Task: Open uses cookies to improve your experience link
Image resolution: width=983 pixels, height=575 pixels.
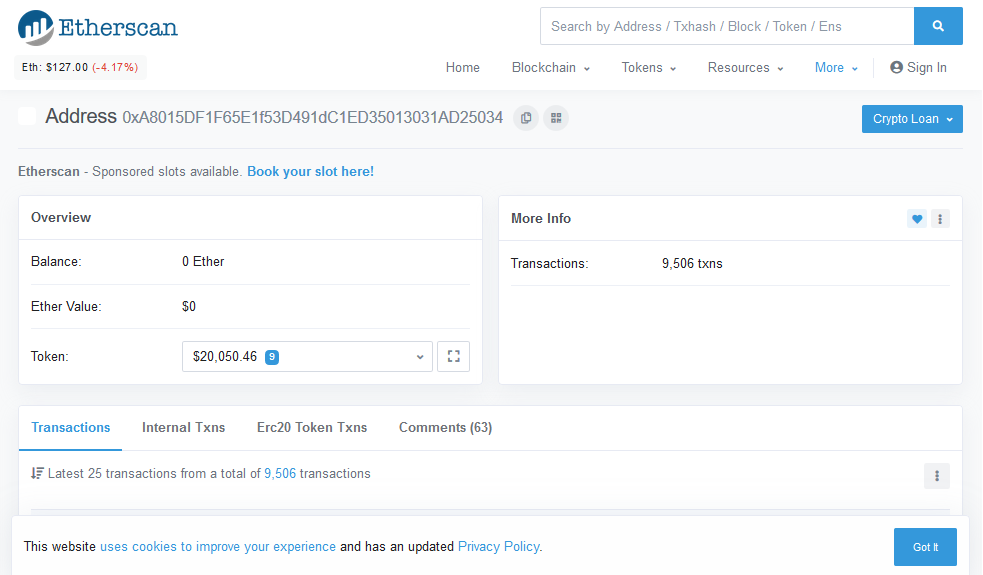Action: click(x=218, y=547)
